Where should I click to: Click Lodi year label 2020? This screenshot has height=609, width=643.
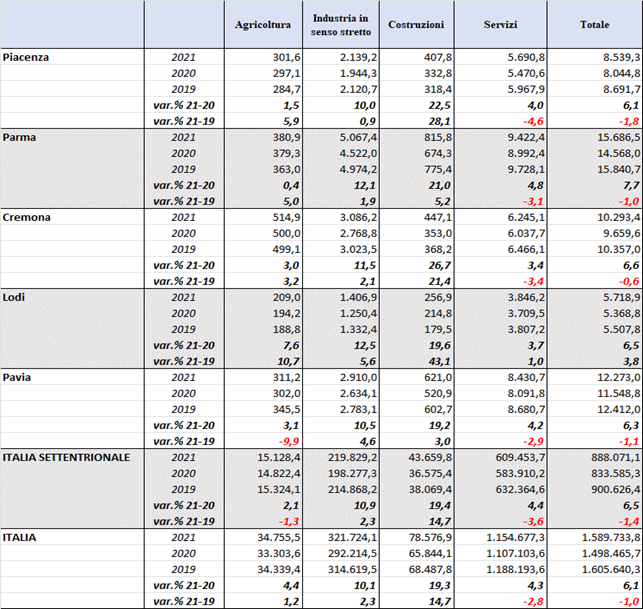[183, 313]
